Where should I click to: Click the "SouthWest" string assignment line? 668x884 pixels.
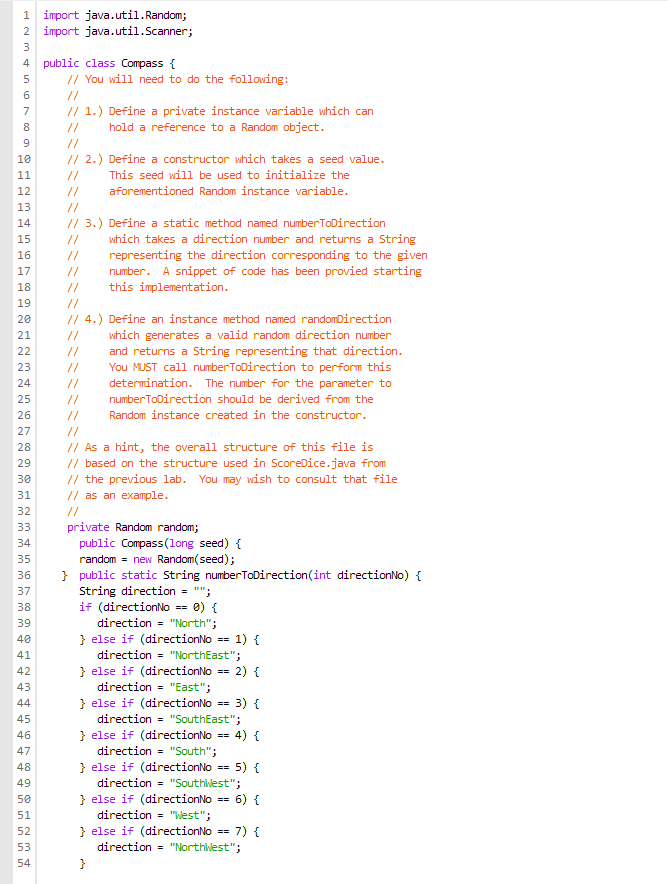pyautogui.click(x=169, y=783)
